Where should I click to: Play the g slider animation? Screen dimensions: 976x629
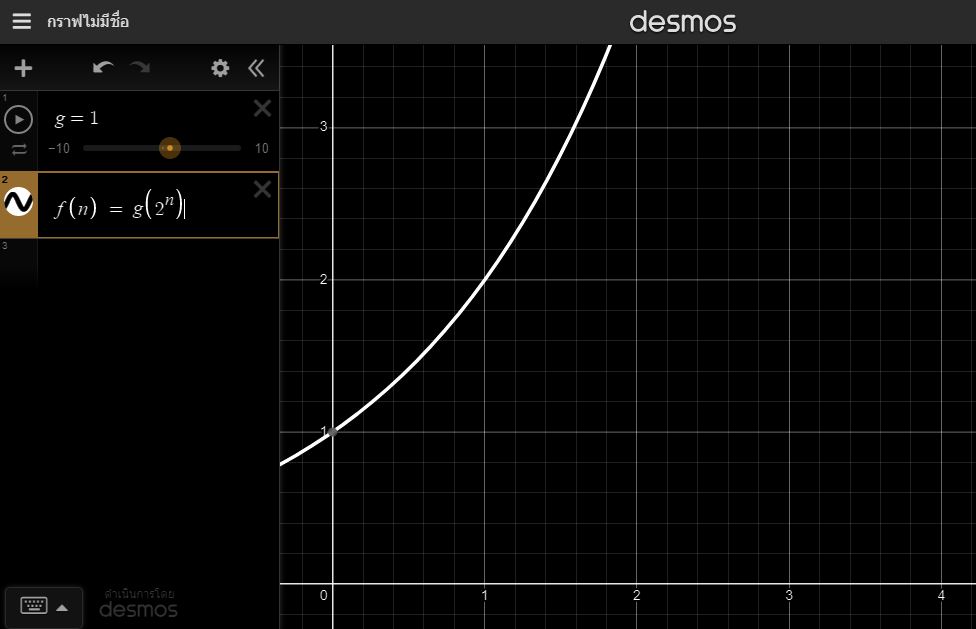pos(18,120)
